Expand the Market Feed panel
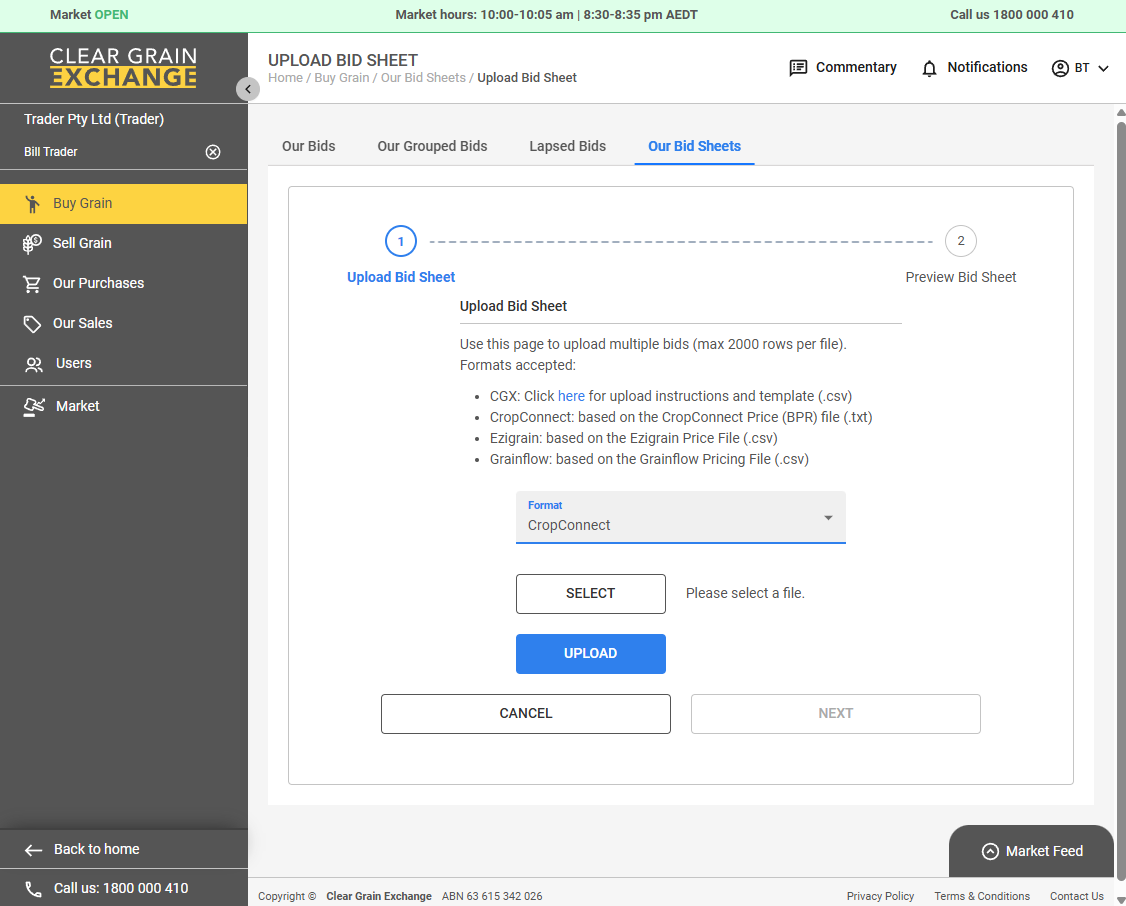The image size is (1126, 906). [1032, 851]
